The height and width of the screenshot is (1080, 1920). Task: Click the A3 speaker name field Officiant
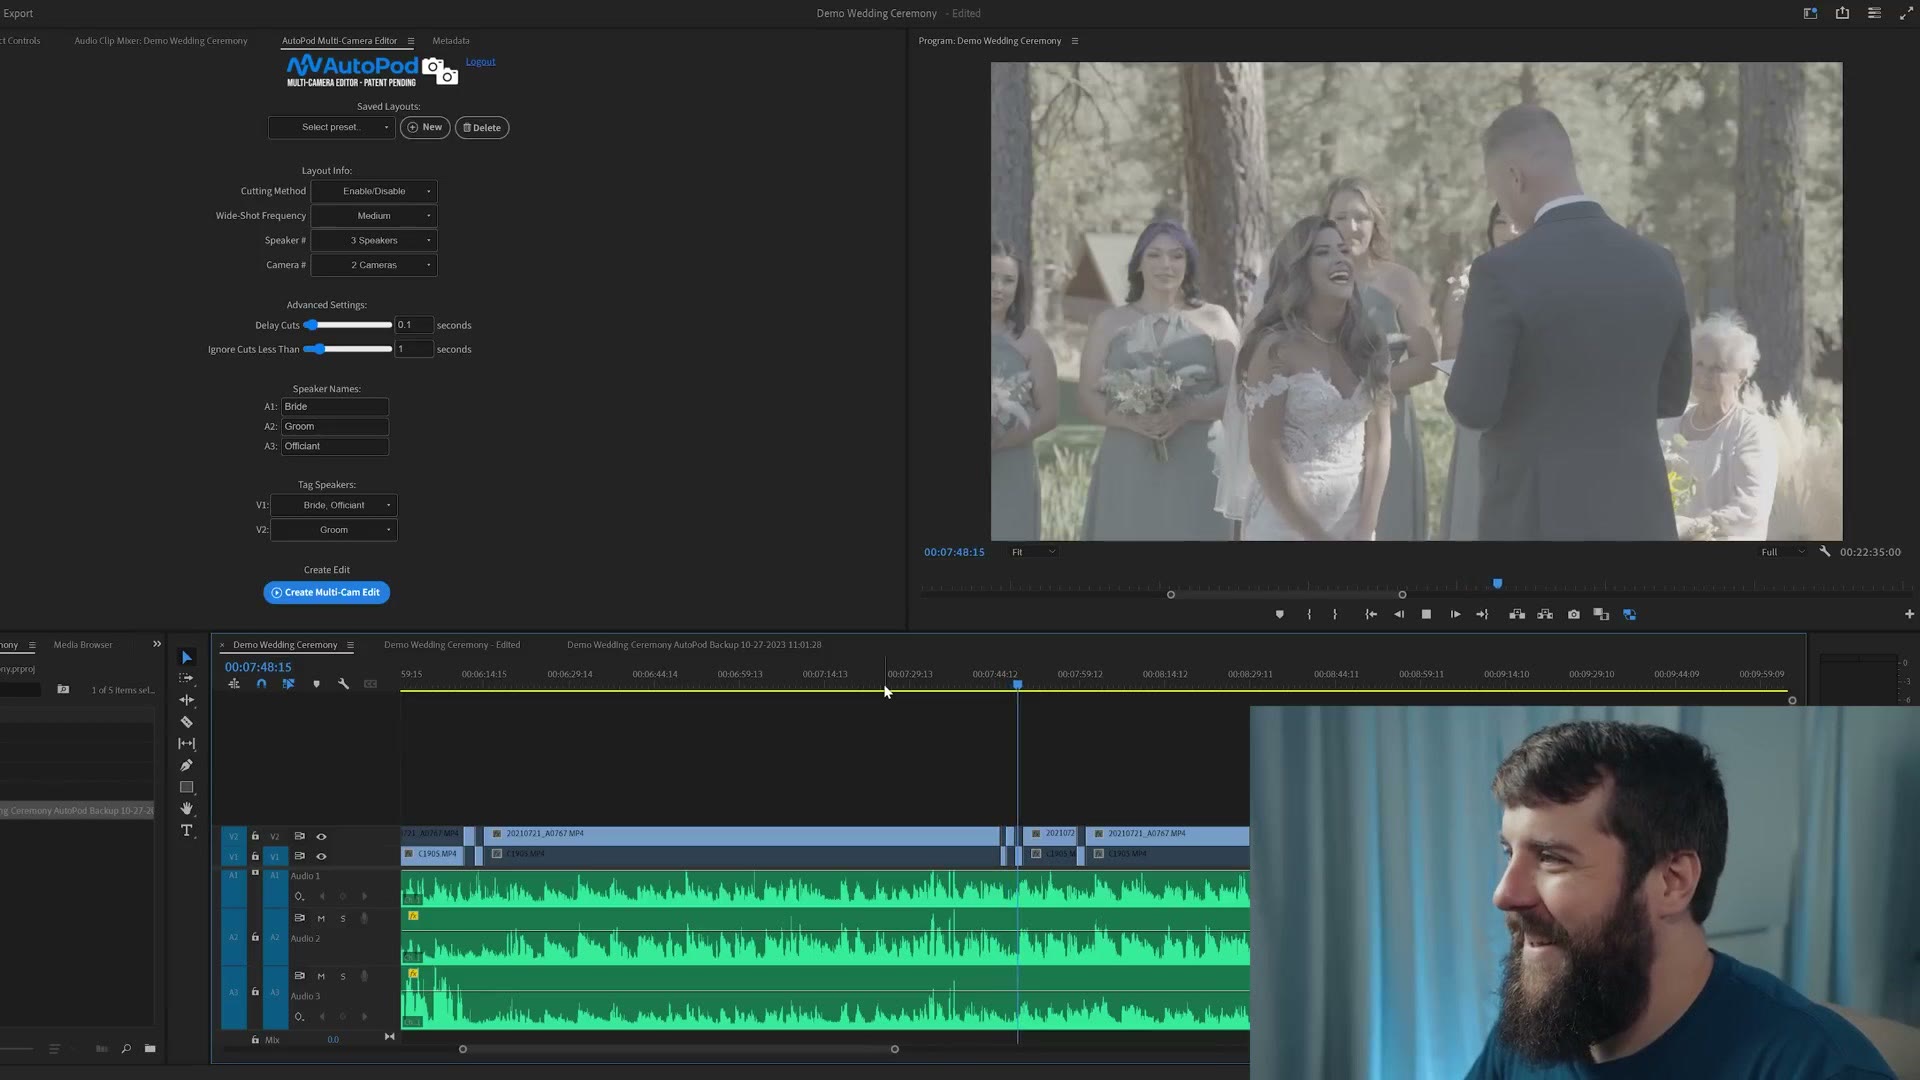pos(335,446)
